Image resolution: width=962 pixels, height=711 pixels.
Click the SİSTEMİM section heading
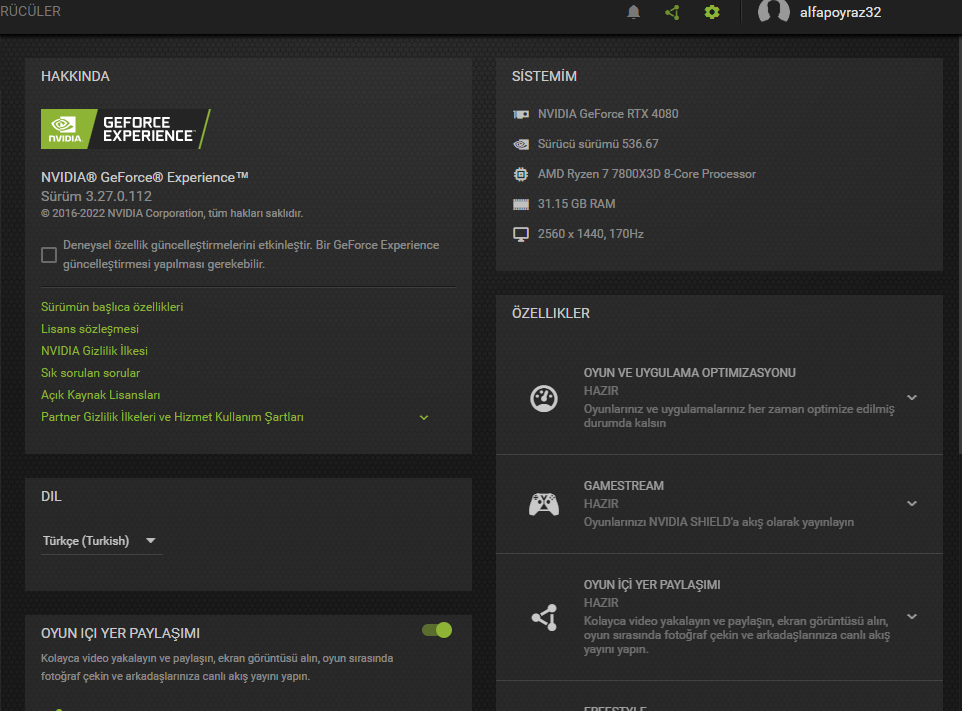(x=544, y=77)
